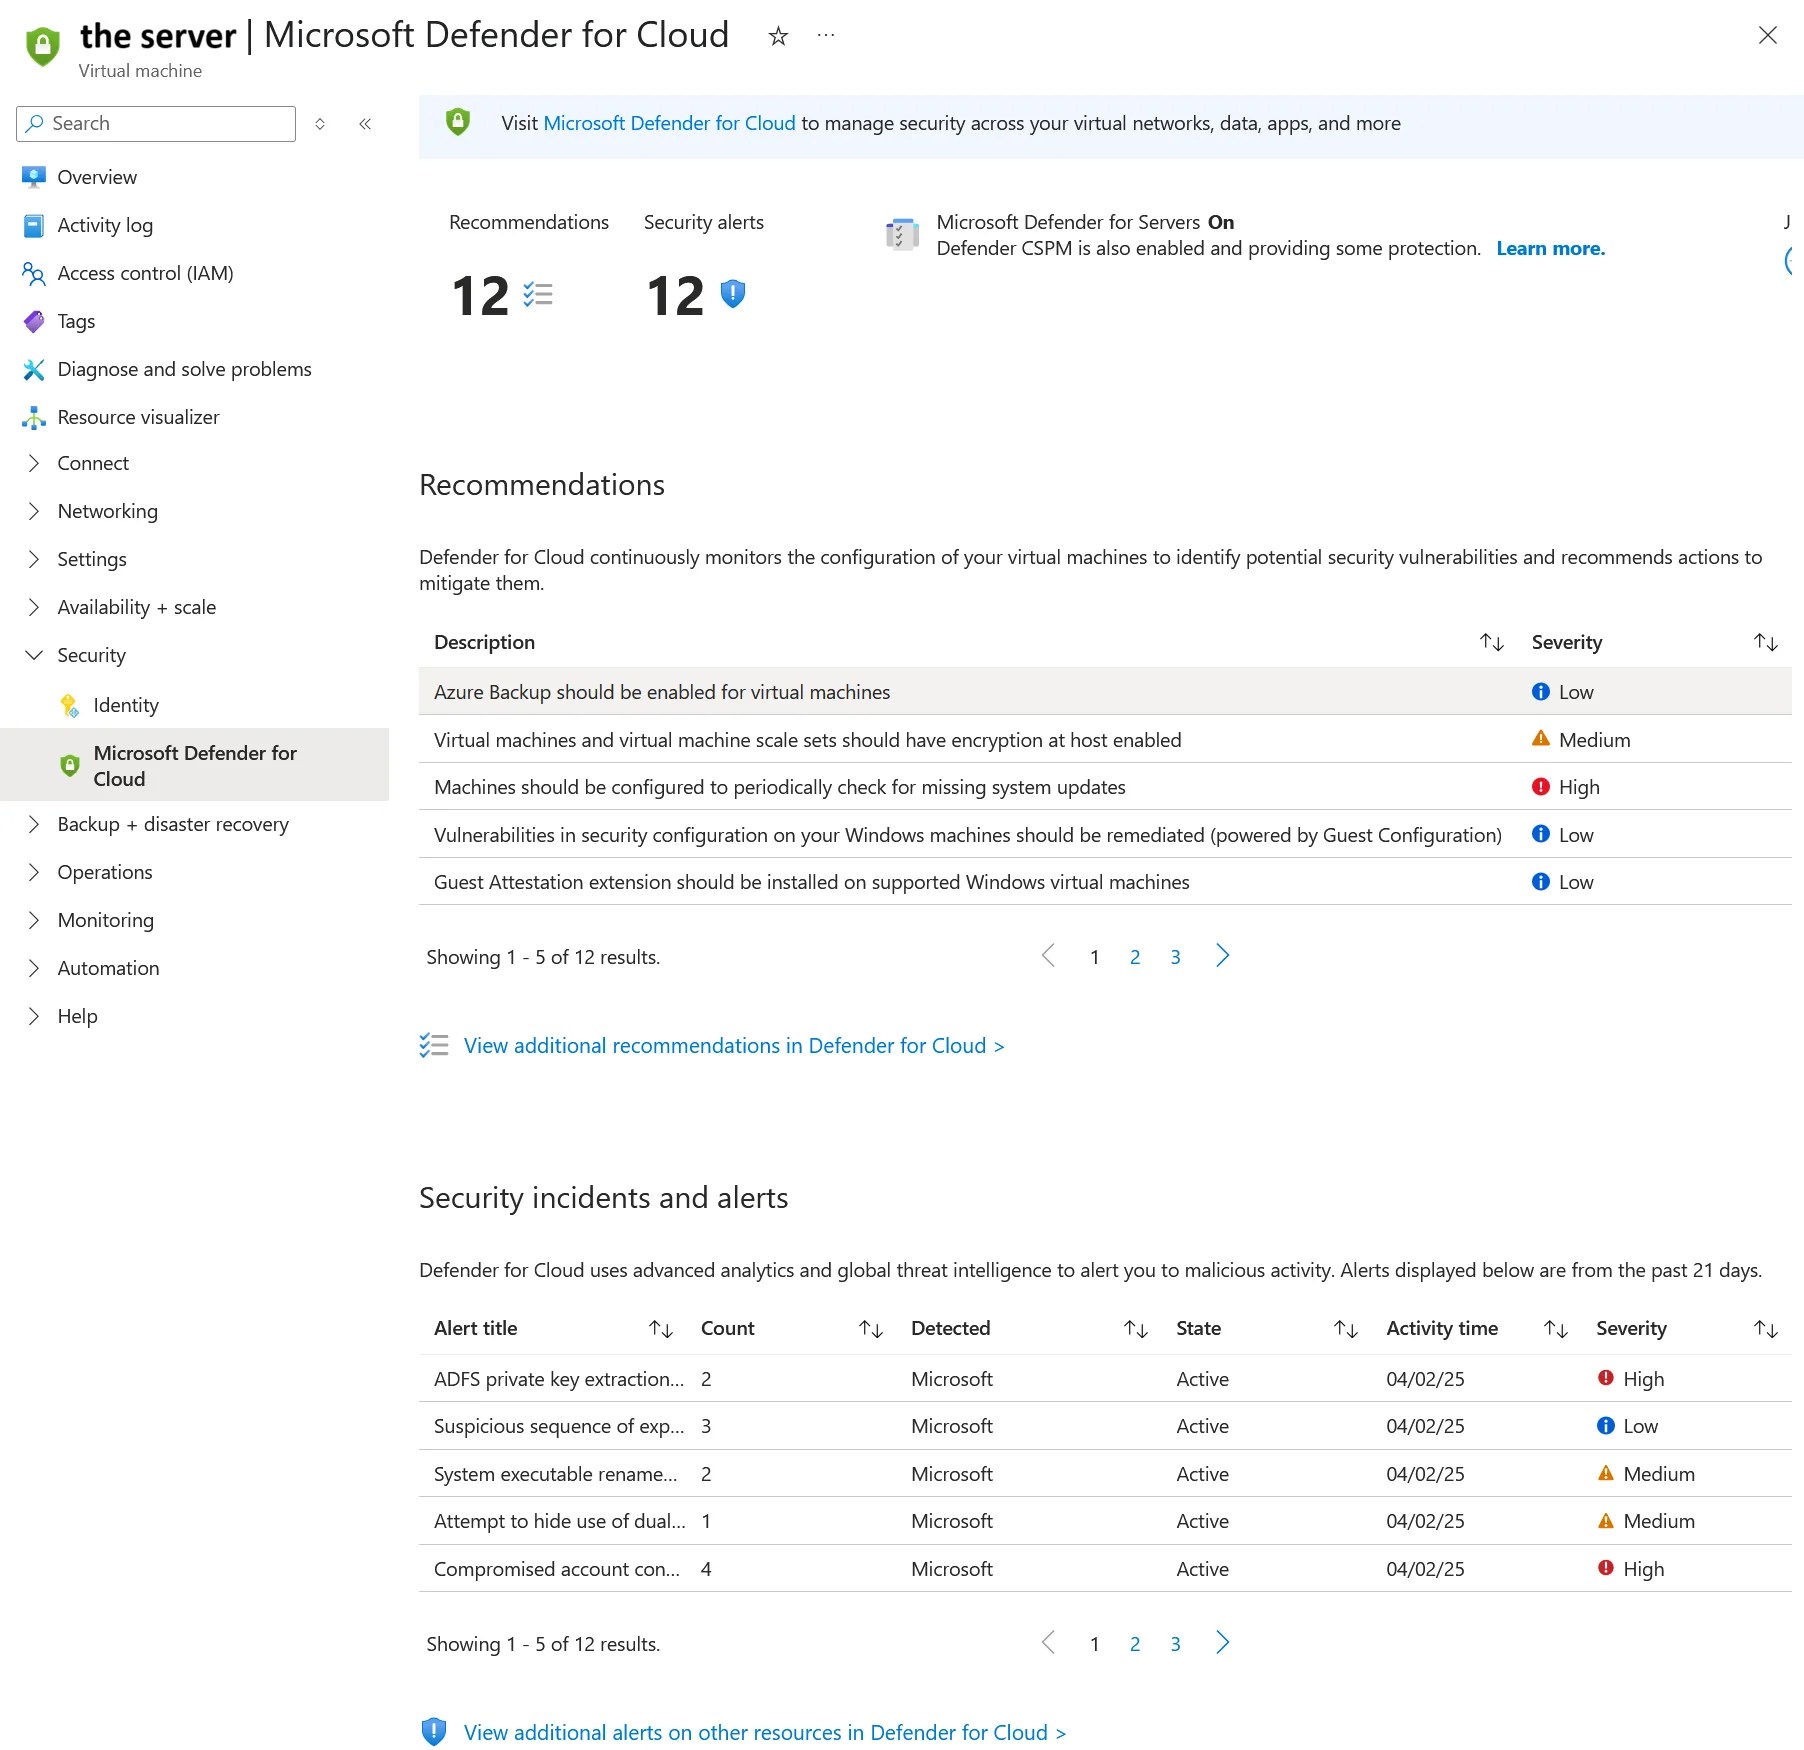Screen dimensions: 1804x1750
Task: Expand Backup + disaster recovery
Action: [34, 824]
